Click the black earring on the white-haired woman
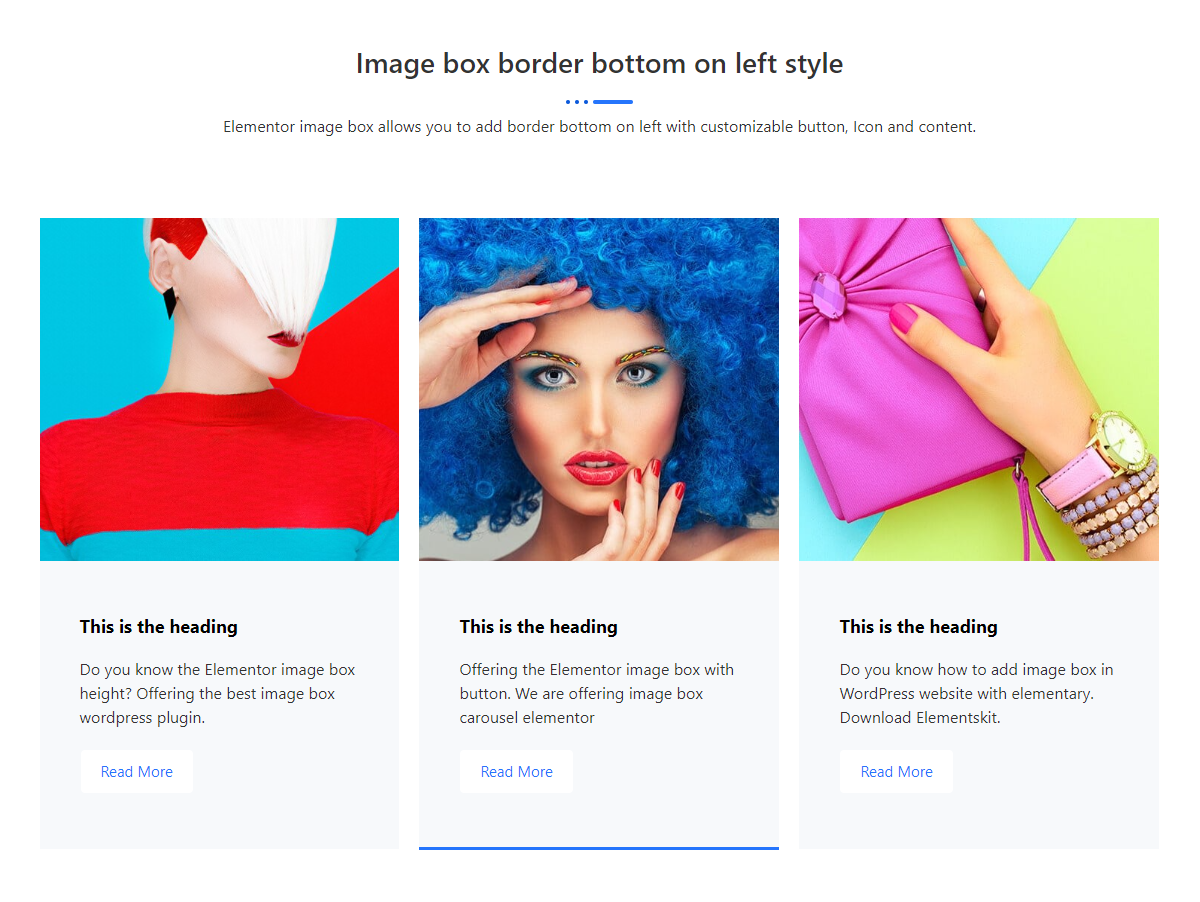 170,301
